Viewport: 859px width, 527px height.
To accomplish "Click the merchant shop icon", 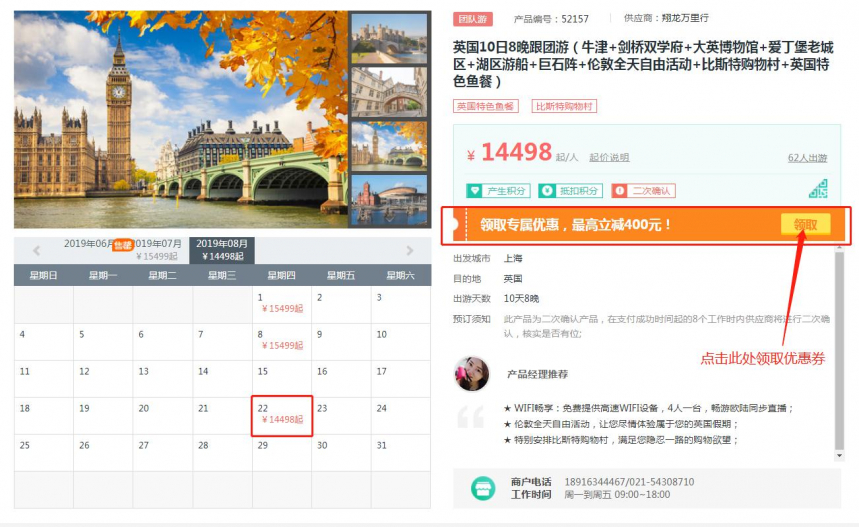I will 483,488.
